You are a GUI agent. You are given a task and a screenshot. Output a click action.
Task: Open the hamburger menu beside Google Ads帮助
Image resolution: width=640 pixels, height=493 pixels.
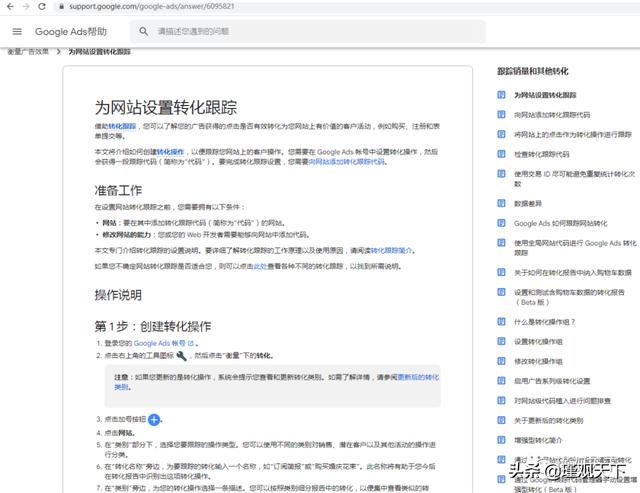(x=17, y=31)
